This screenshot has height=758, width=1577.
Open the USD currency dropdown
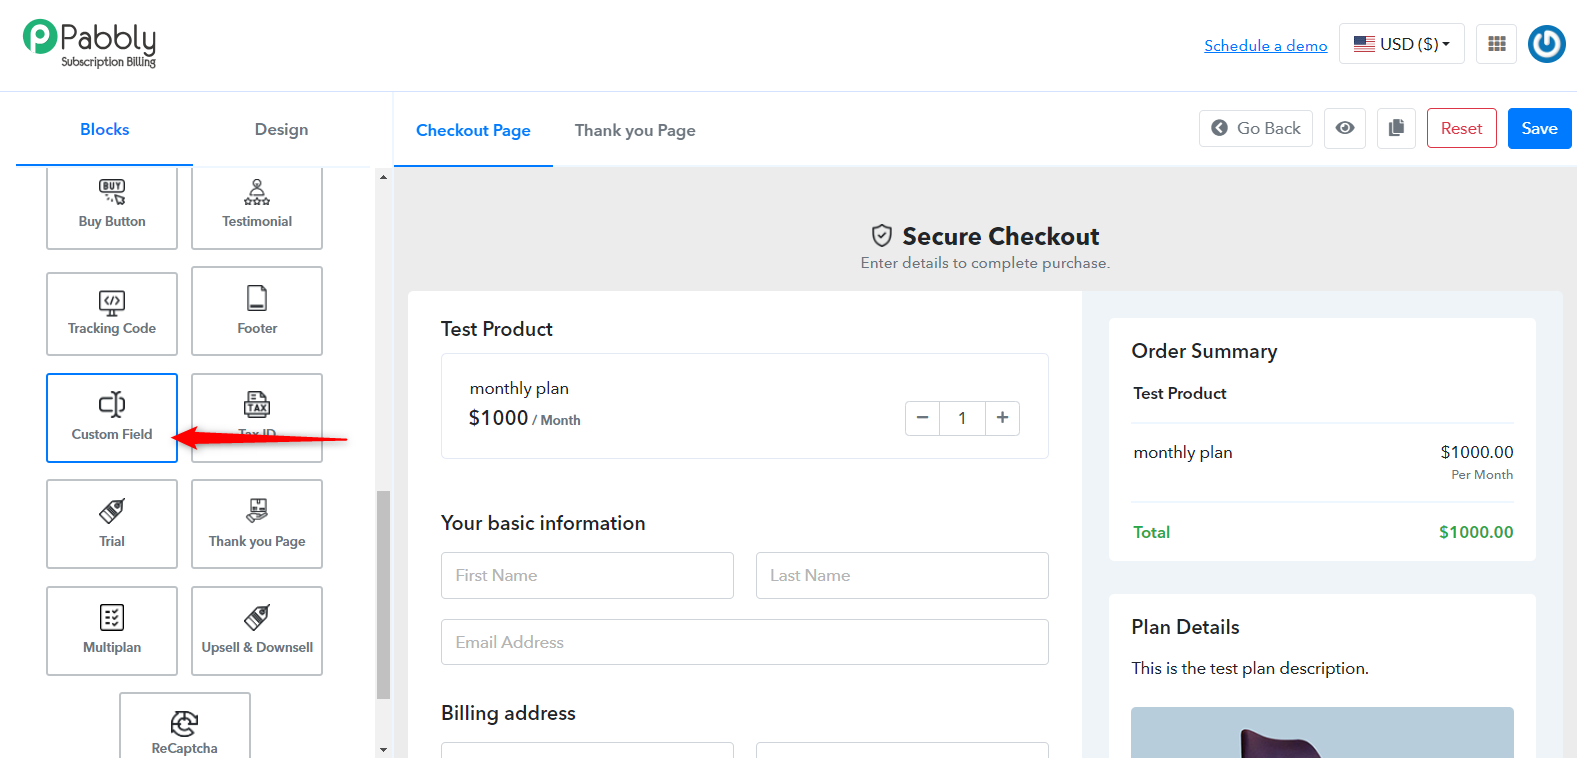(1402, 44)
